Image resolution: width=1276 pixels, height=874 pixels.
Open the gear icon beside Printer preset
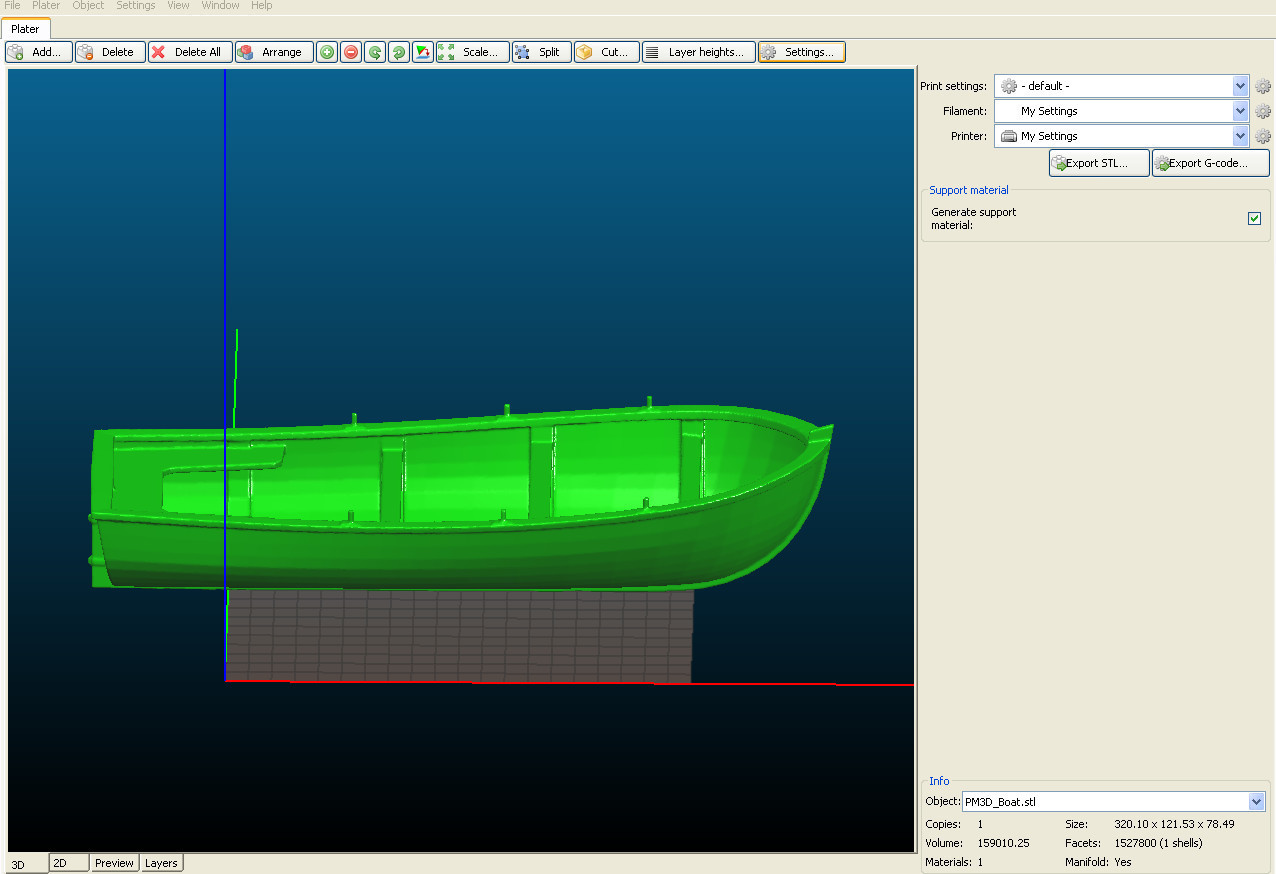click(x=1263, y=136)
